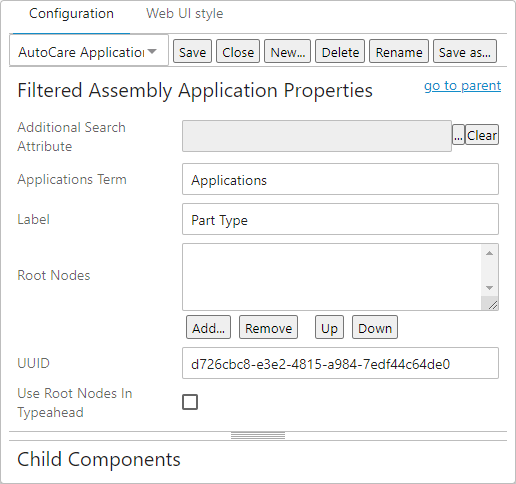
Task: Open the ellipsis attribute picker button
Action: click(458, 135)
